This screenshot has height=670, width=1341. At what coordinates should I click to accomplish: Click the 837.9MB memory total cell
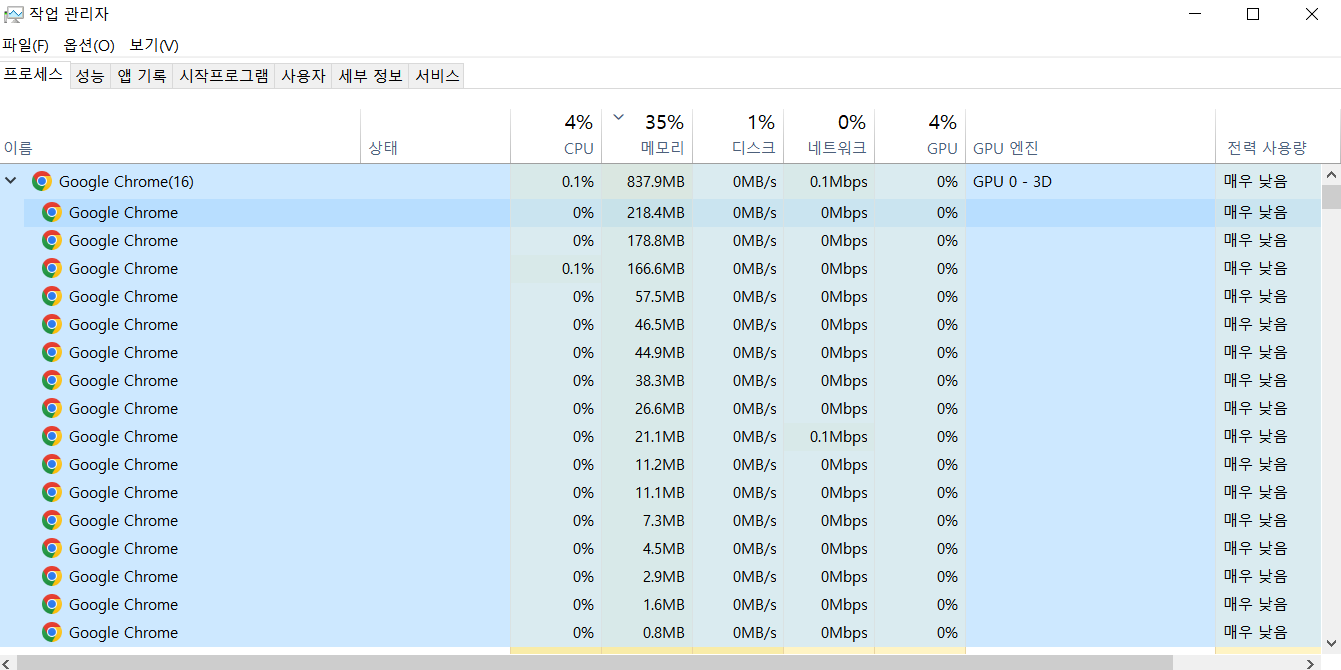point(647,182)
